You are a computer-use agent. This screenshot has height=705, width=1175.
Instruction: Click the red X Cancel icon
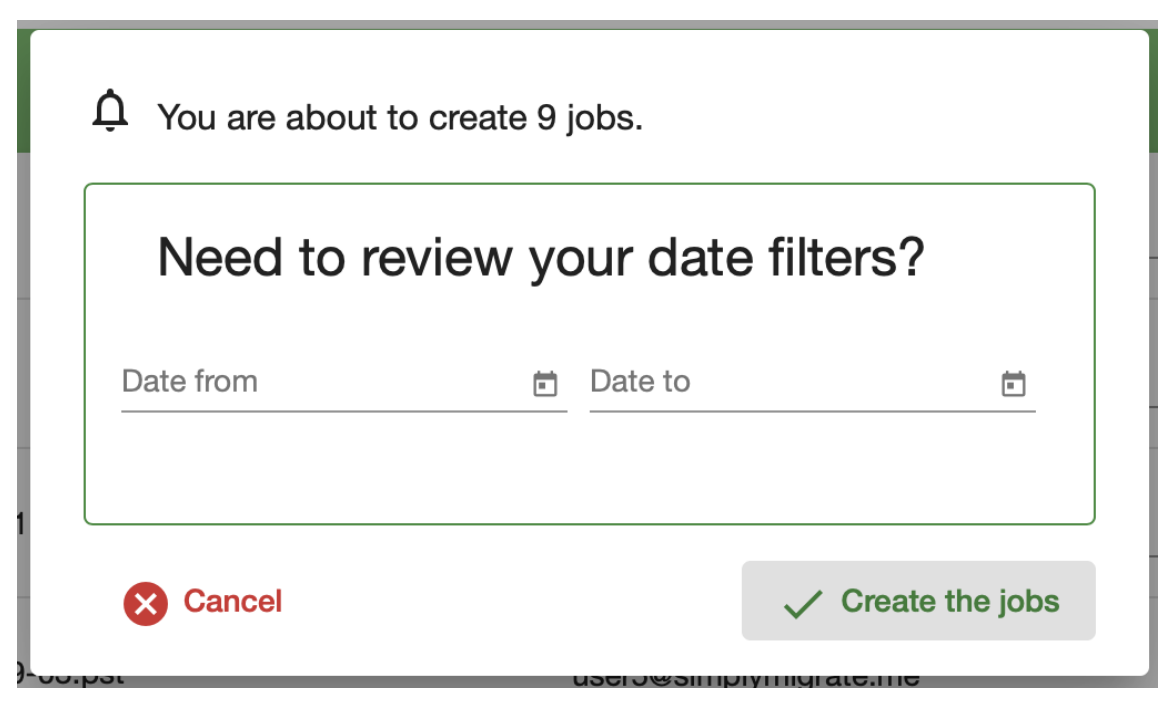[x=146, y=603]
